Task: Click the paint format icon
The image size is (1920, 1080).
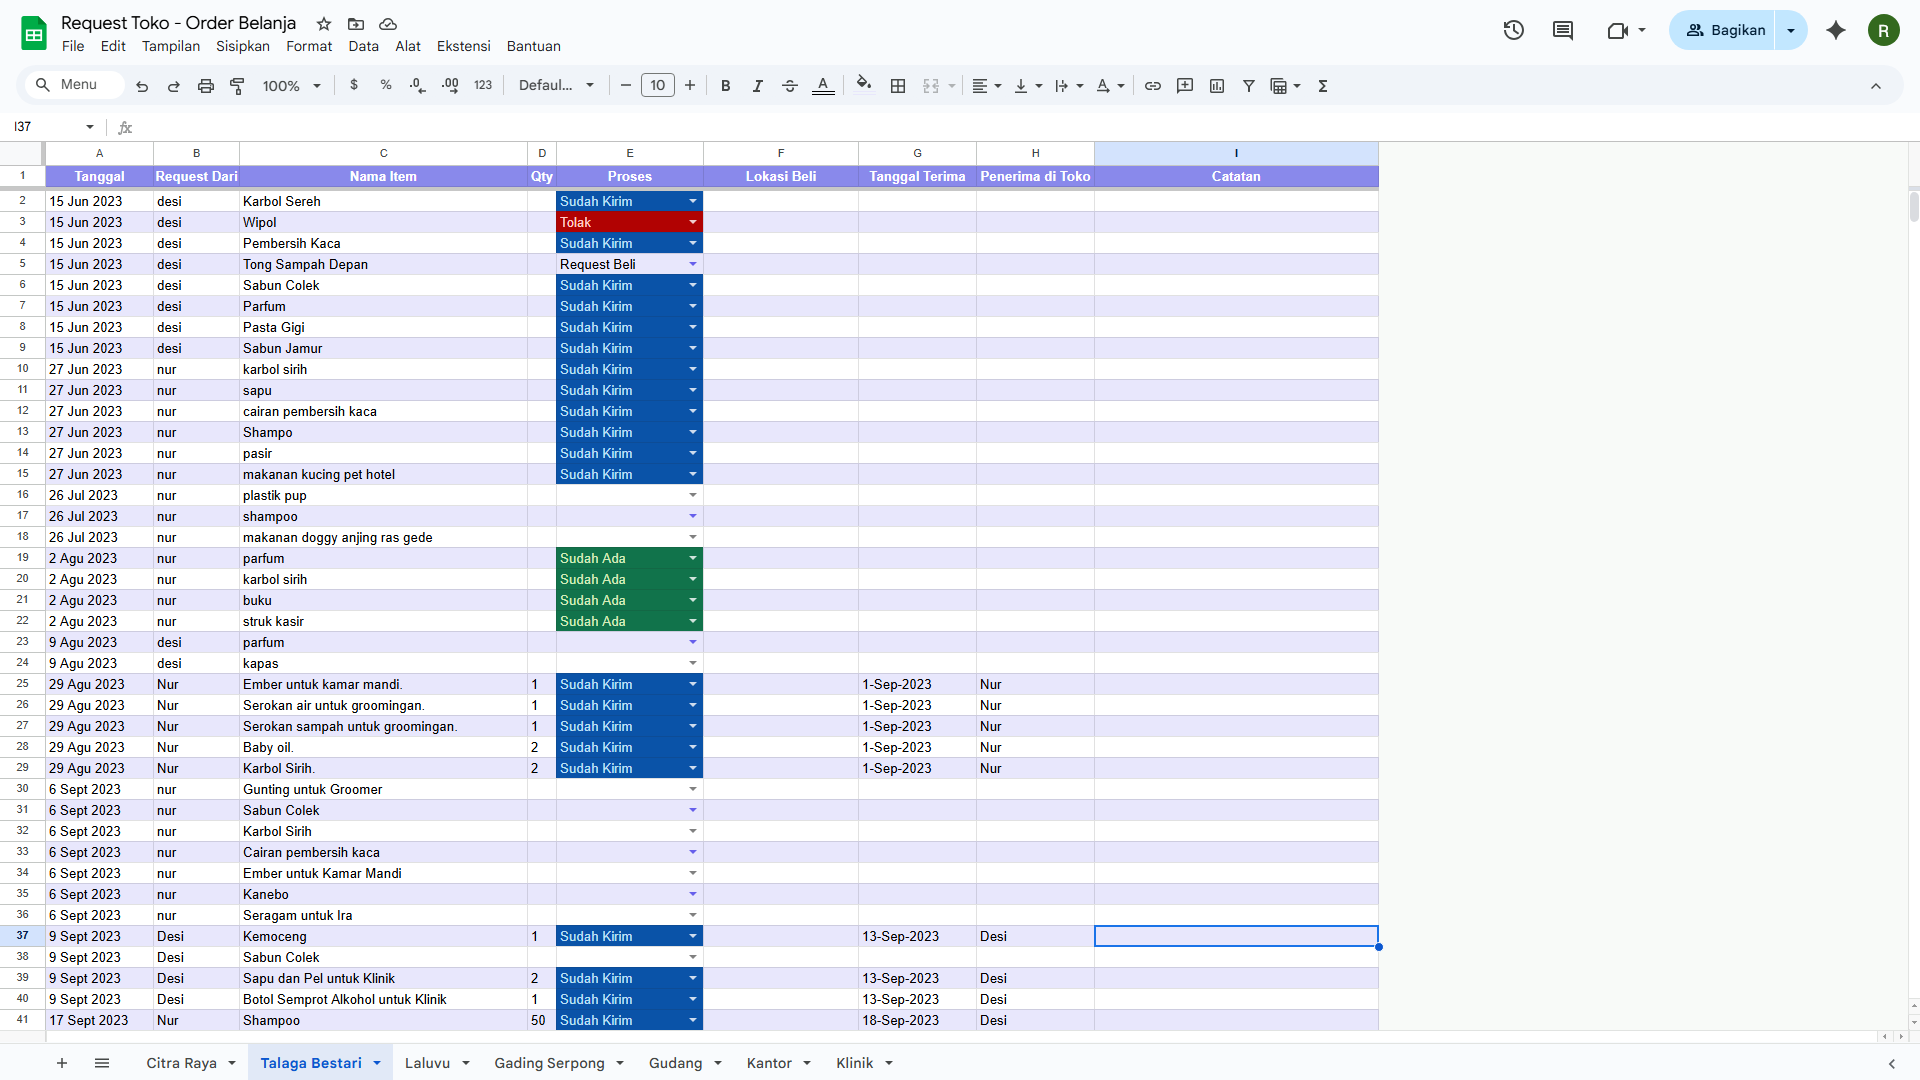Action: click(x=237, y=86)
